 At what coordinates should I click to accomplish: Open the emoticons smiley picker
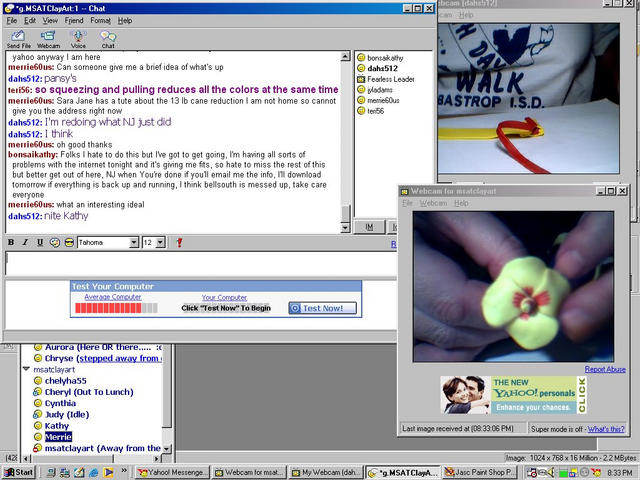(x=69, y=242)
